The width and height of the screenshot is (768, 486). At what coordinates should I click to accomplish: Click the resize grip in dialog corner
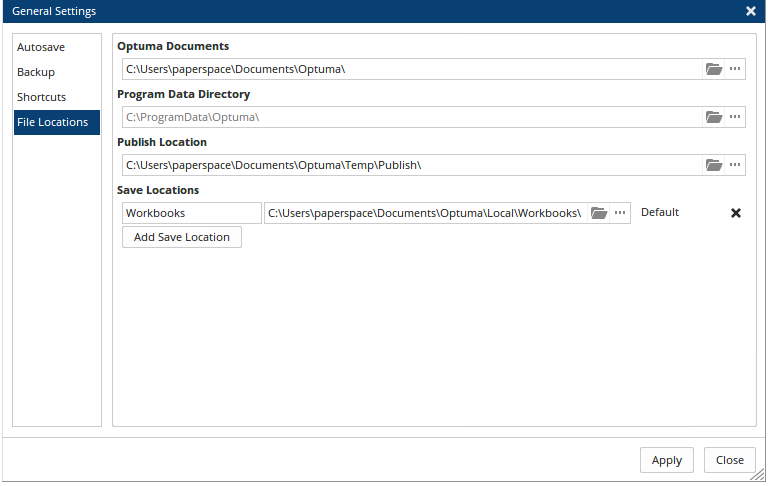point(759,474)
